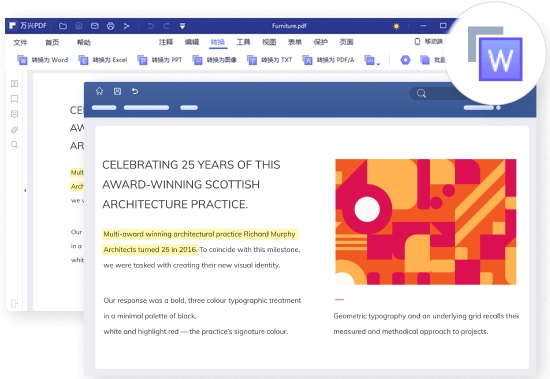This screenshot has height=379, width=550.
Task: Choose Convert to TXT option
Action: pyautogui.click(x=269, y=60)
